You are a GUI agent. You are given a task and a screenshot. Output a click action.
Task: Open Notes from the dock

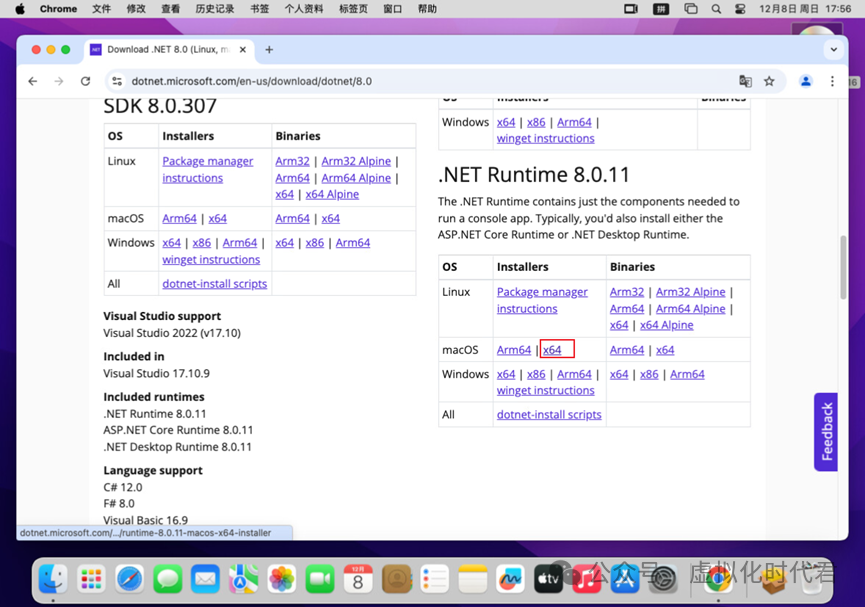point(472,579)
